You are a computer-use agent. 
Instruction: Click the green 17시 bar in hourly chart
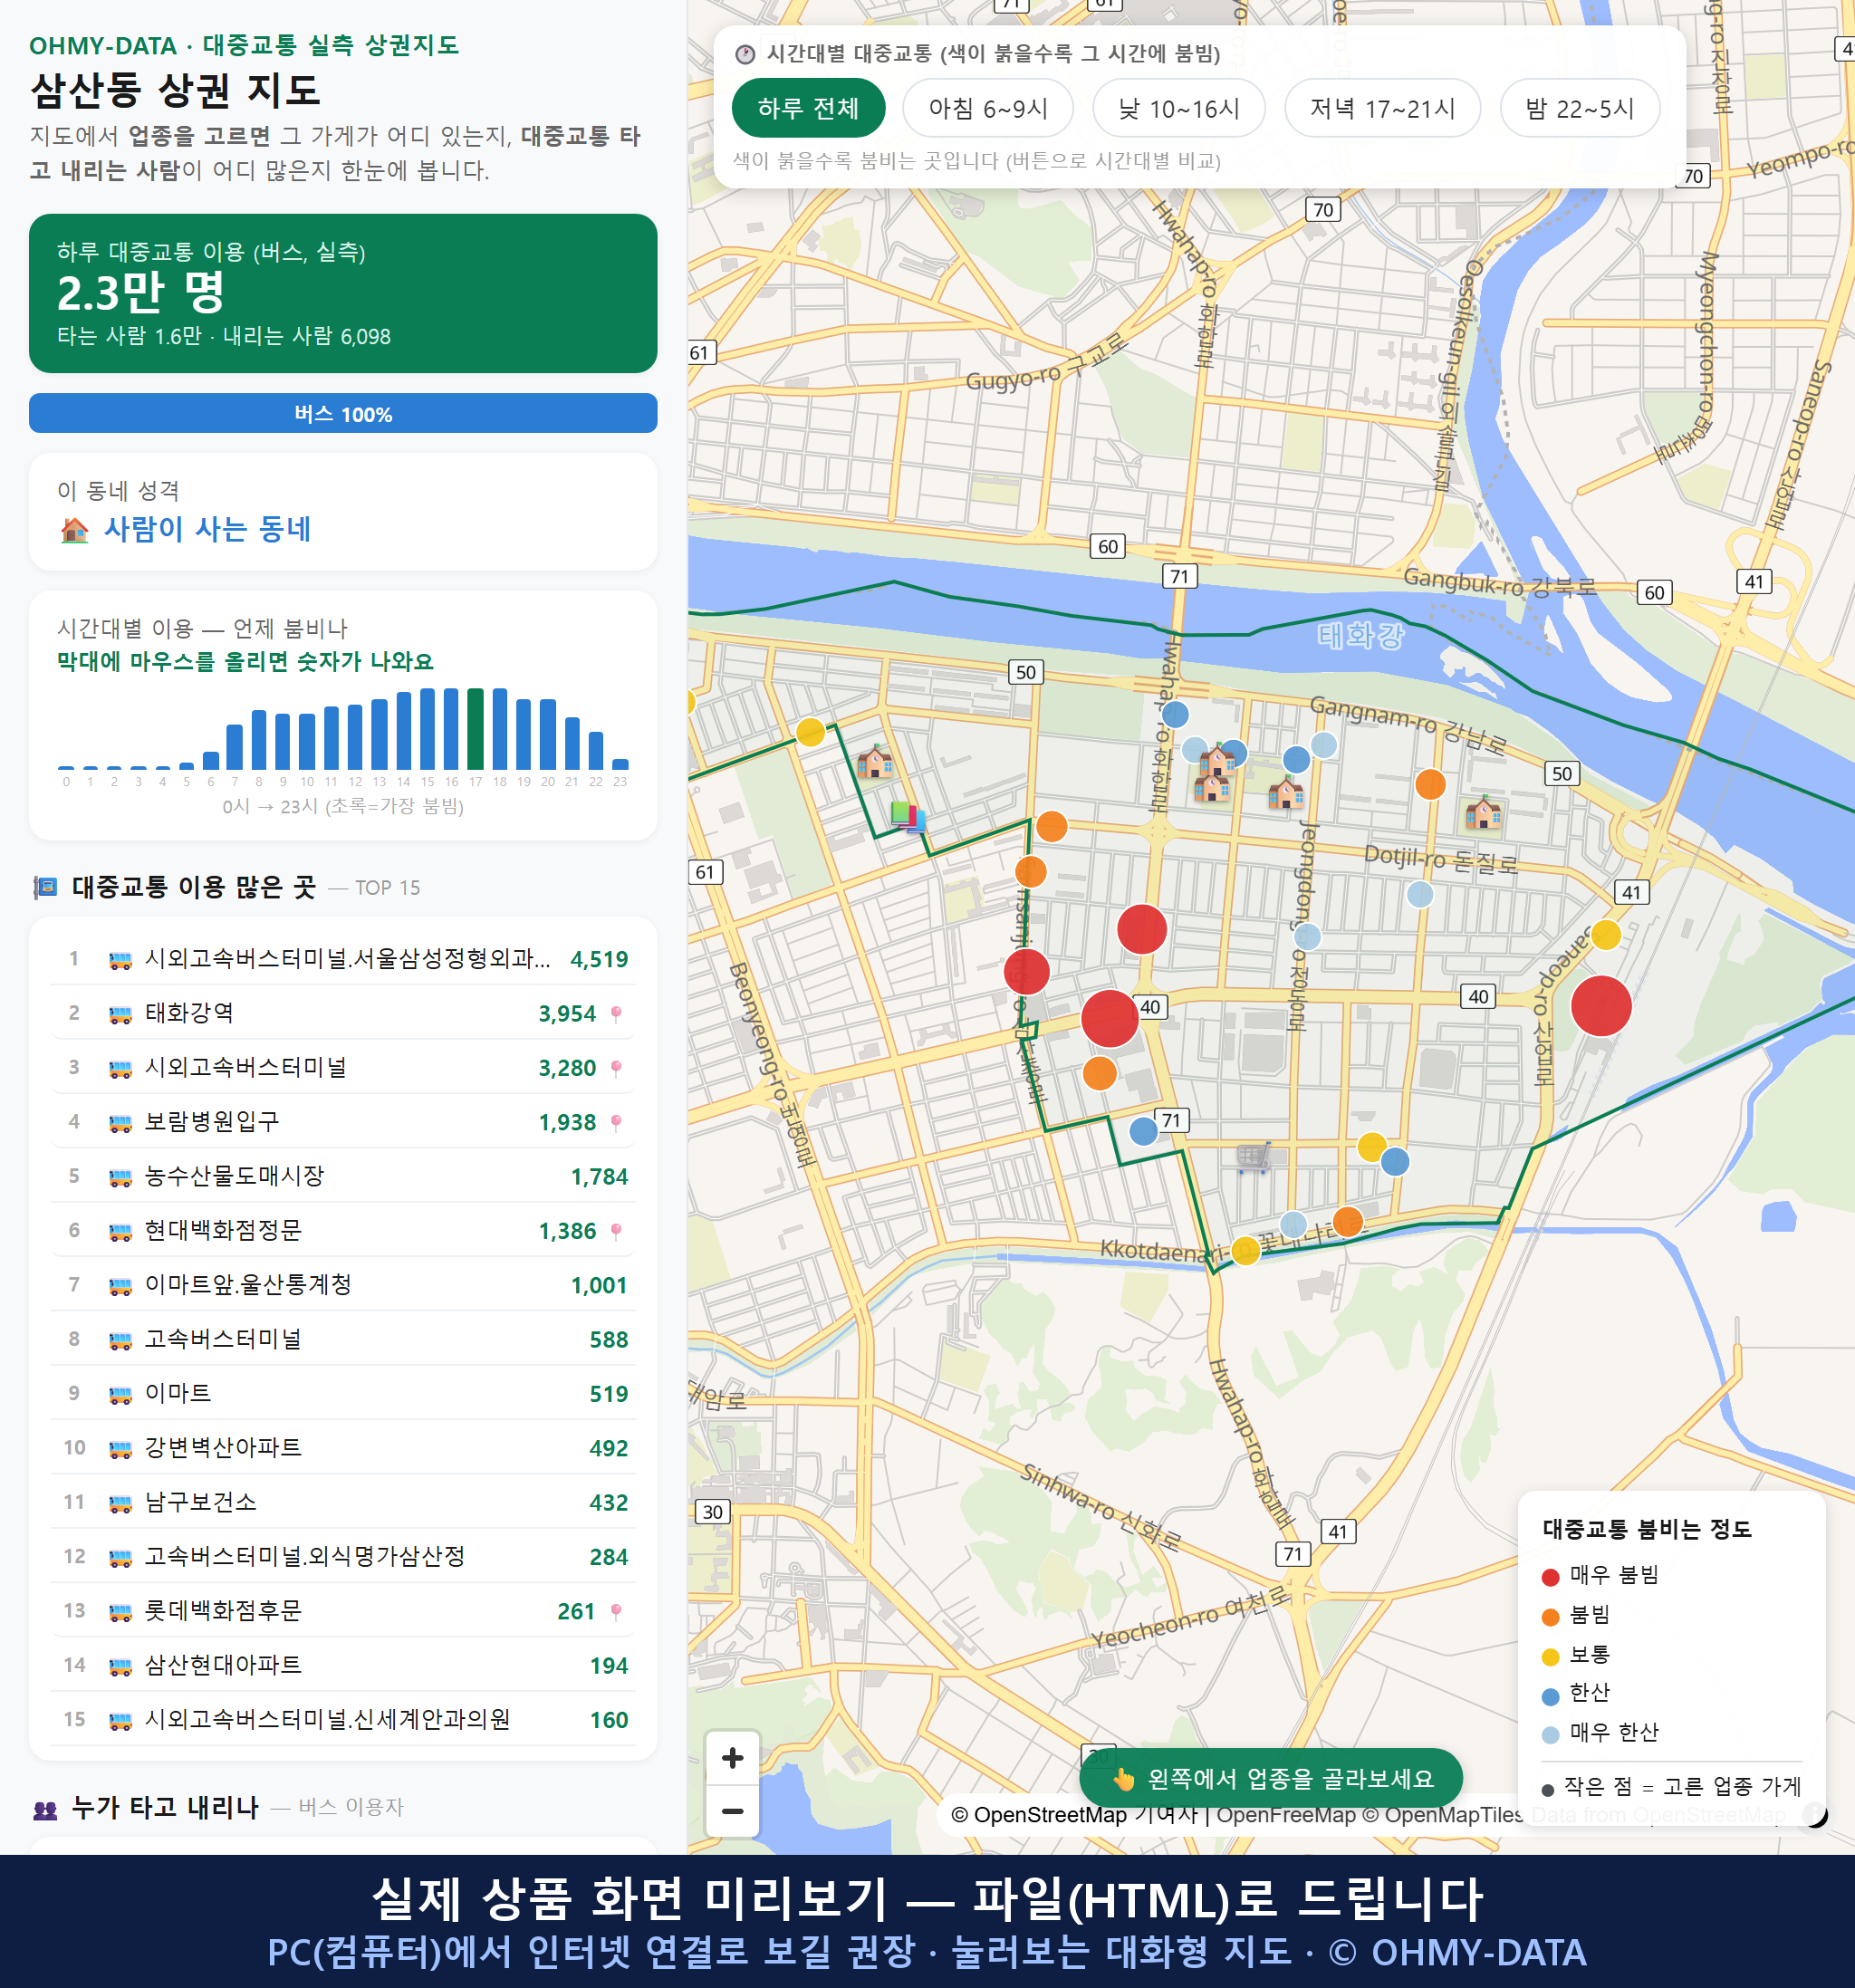click(x=476, y=729)
